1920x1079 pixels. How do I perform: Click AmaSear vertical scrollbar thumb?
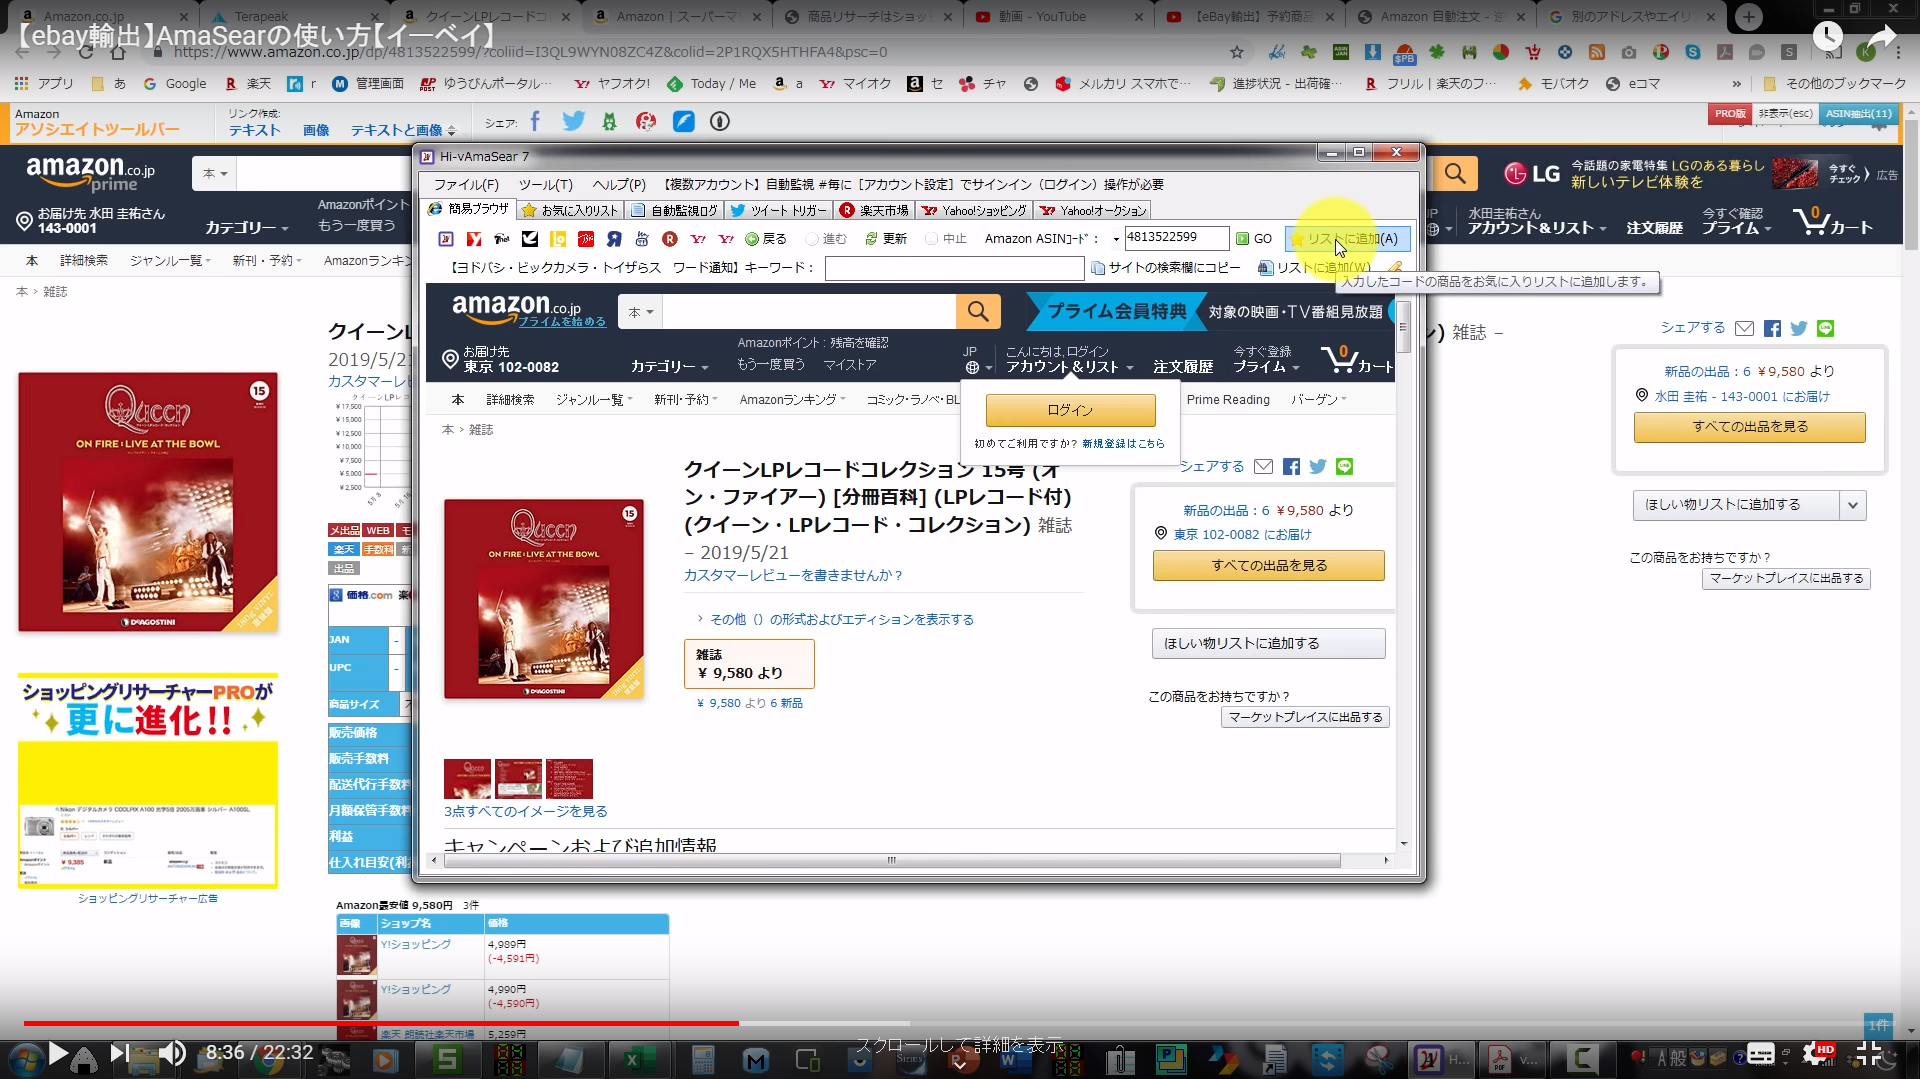tap(1403, 328)
